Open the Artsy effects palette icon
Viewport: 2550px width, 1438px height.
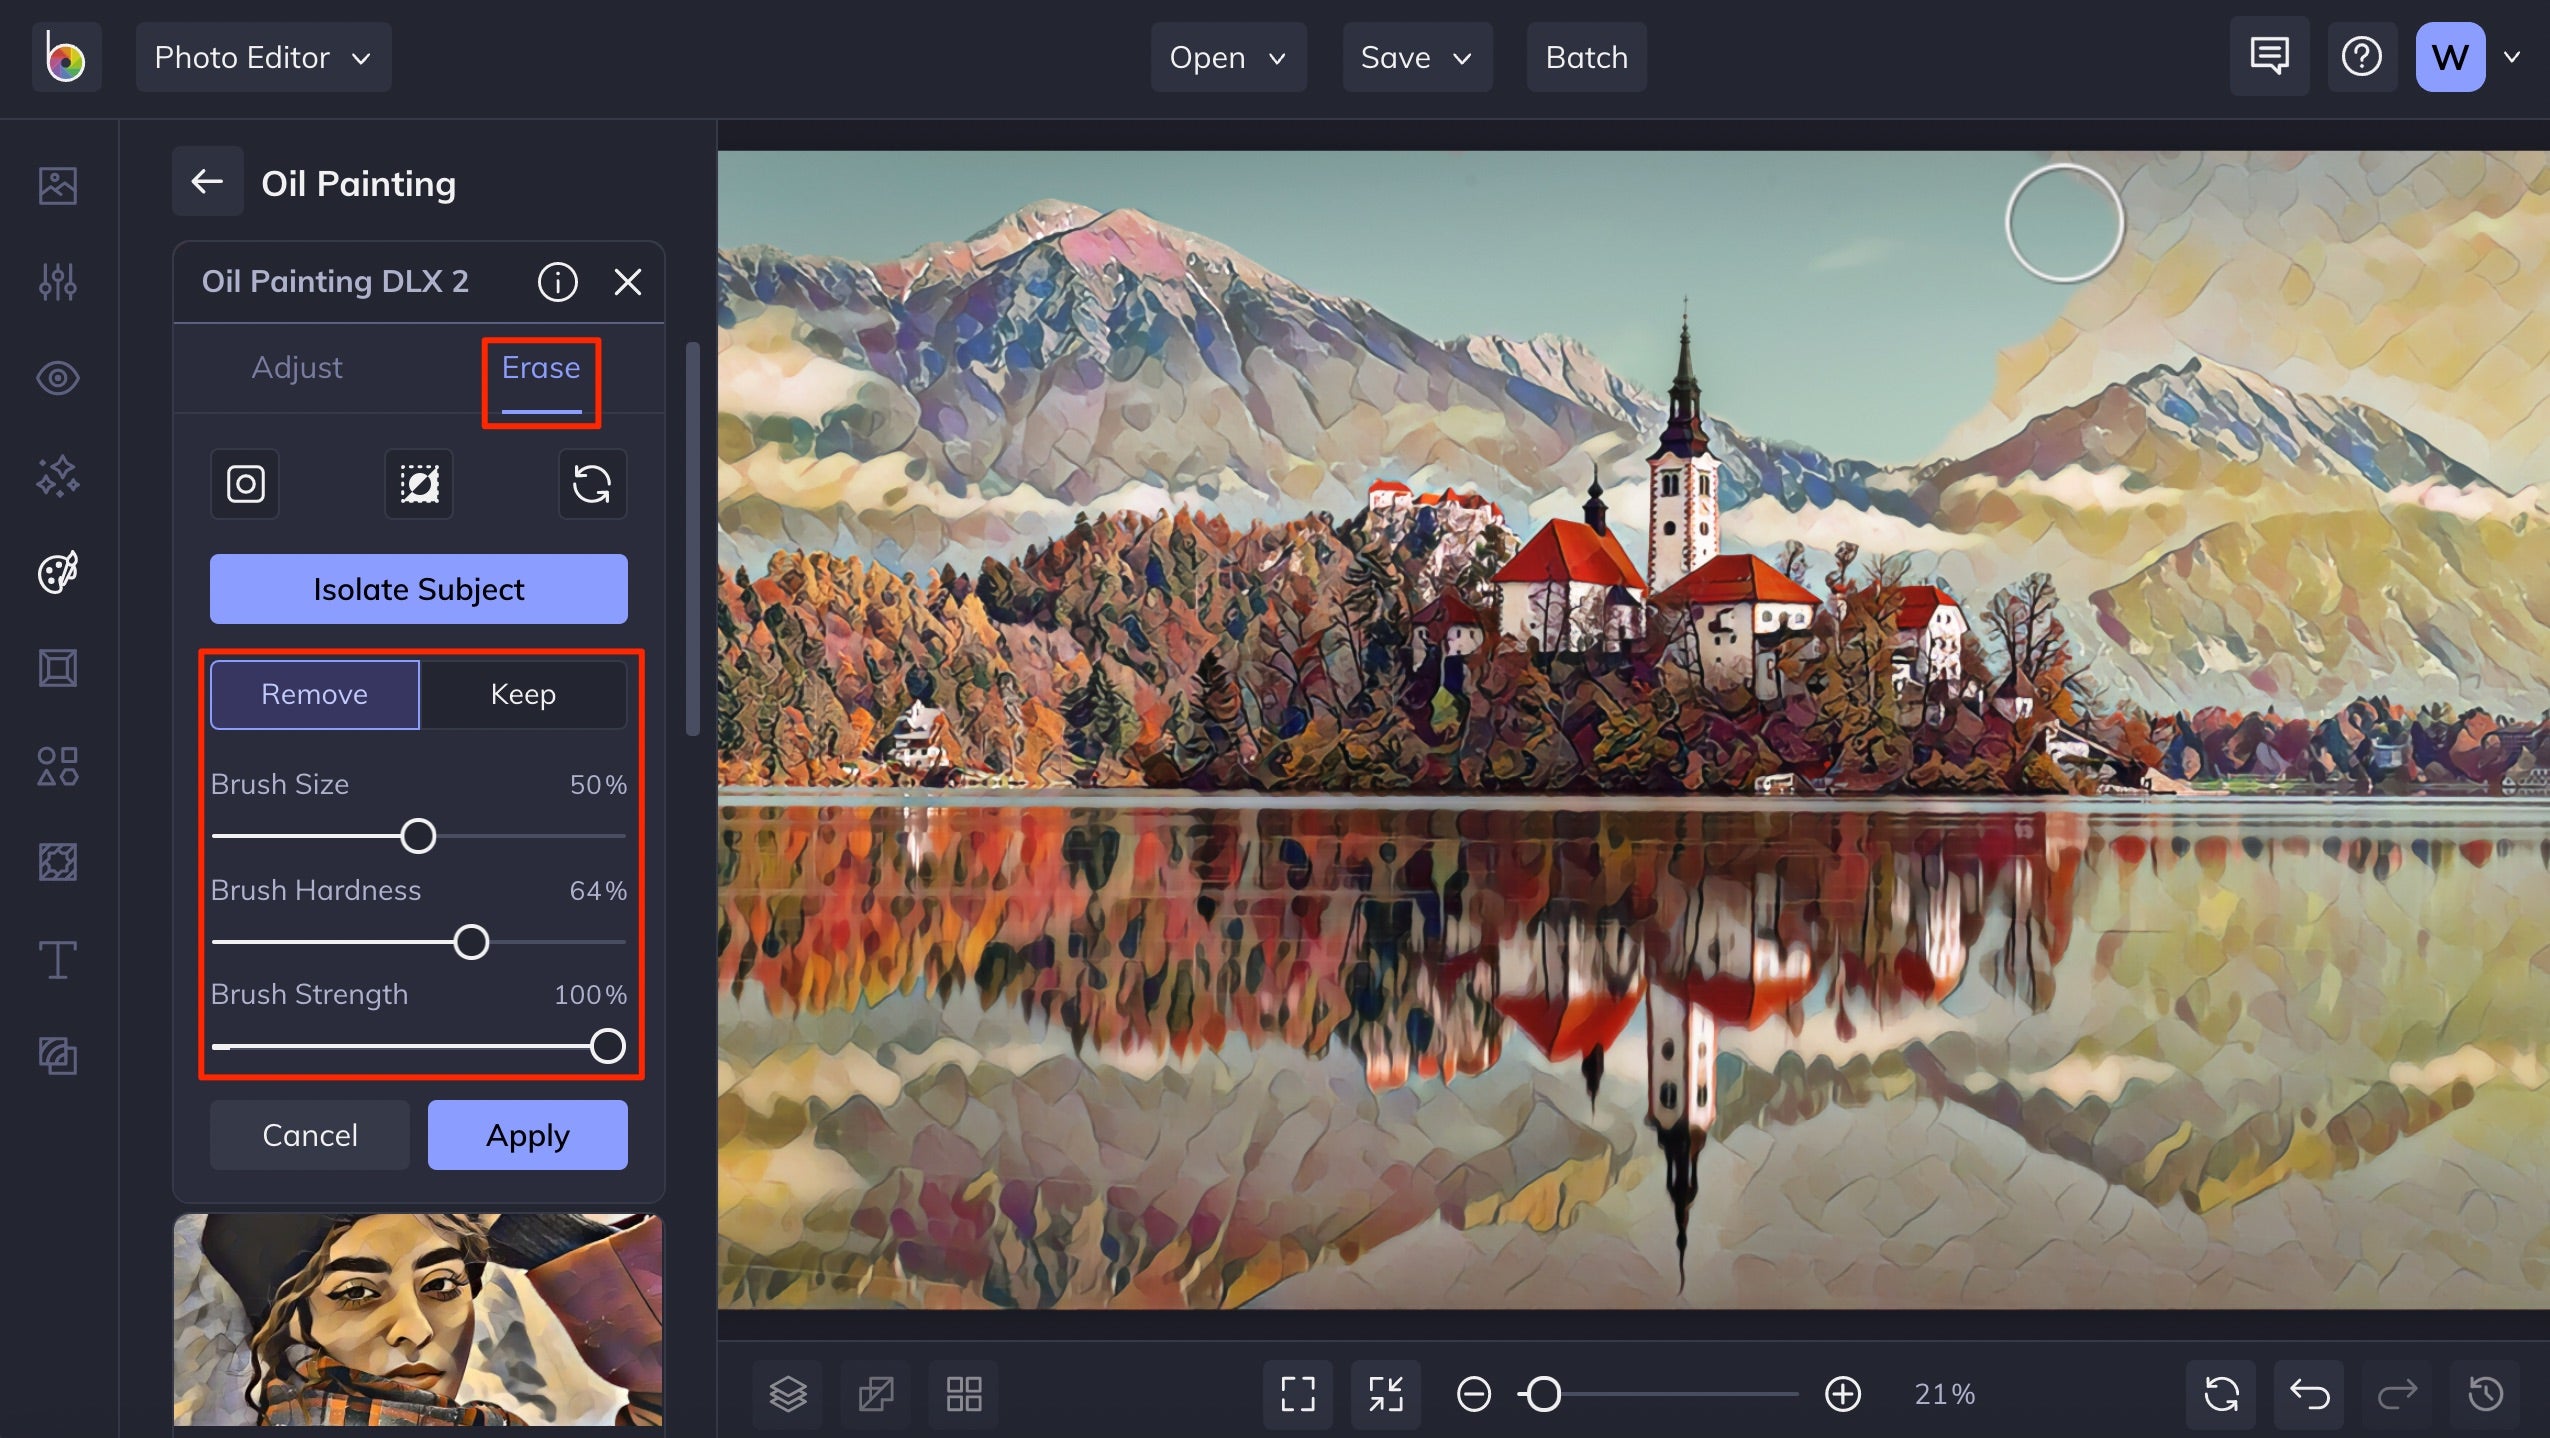point(57,573)
